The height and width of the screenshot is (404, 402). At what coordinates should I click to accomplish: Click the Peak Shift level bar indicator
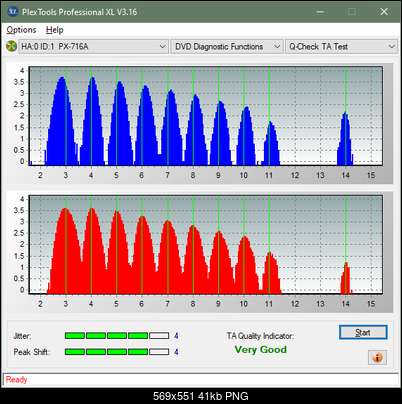(117, 352)
